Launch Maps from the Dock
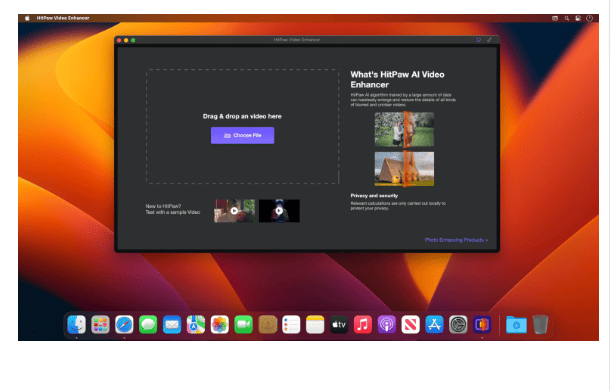 196,324
